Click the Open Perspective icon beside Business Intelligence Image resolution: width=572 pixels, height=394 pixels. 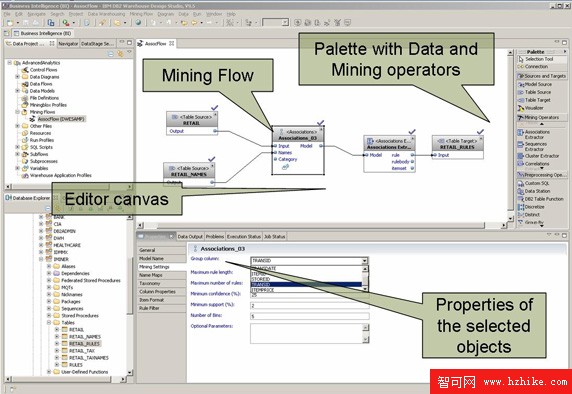[7, 33]
